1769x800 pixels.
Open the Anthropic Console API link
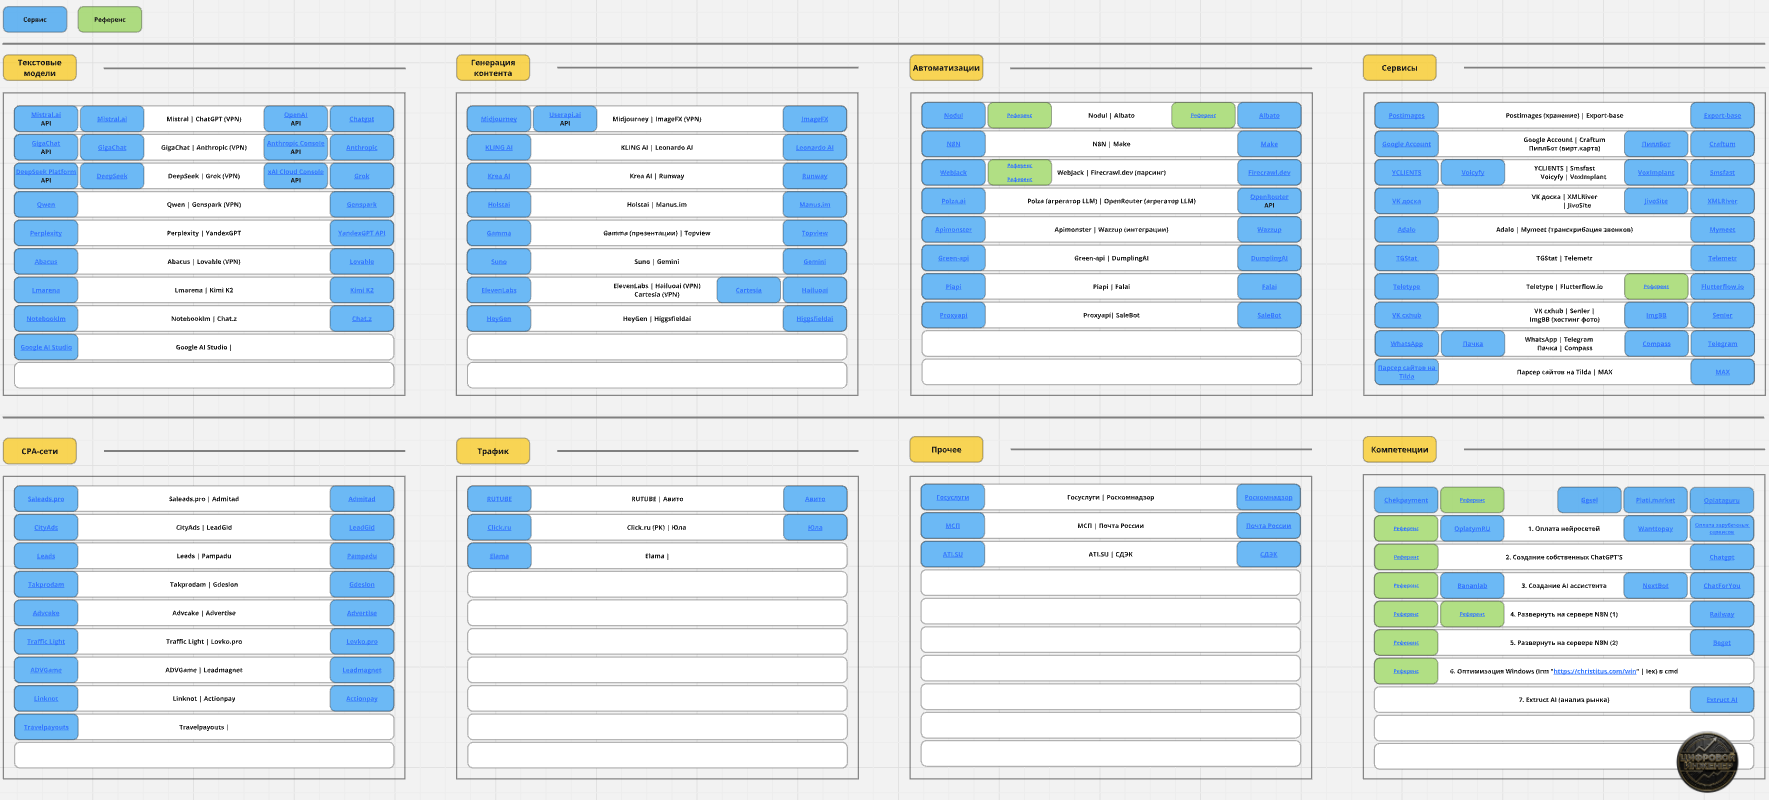(x=296, y=147)
